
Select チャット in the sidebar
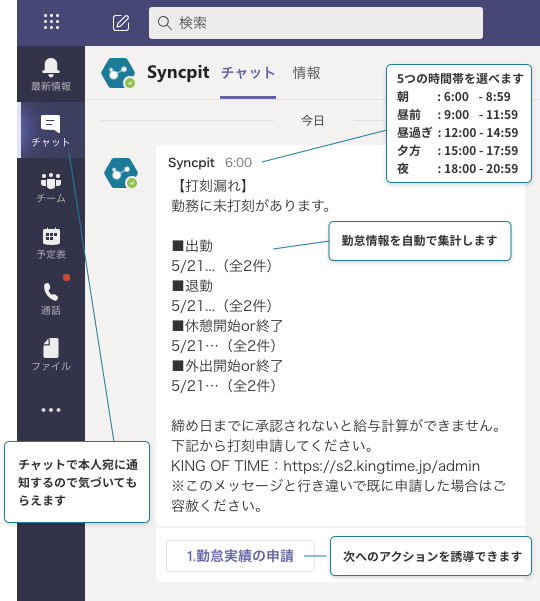(x=51, y=130)
